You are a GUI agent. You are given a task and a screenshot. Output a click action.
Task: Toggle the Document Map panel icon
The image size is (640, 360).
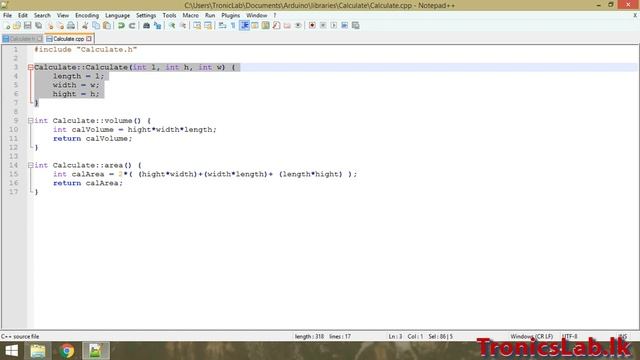coord(266,26)
